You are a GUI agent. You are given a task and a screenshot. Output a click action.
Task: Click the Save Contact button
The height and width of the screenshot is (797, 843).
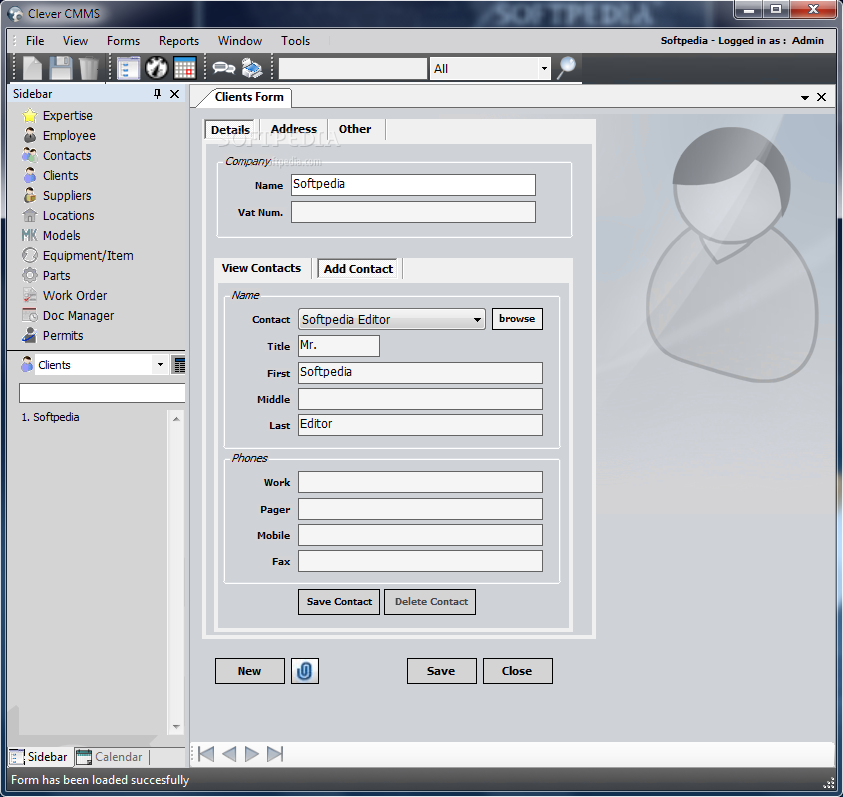point(339,602)
